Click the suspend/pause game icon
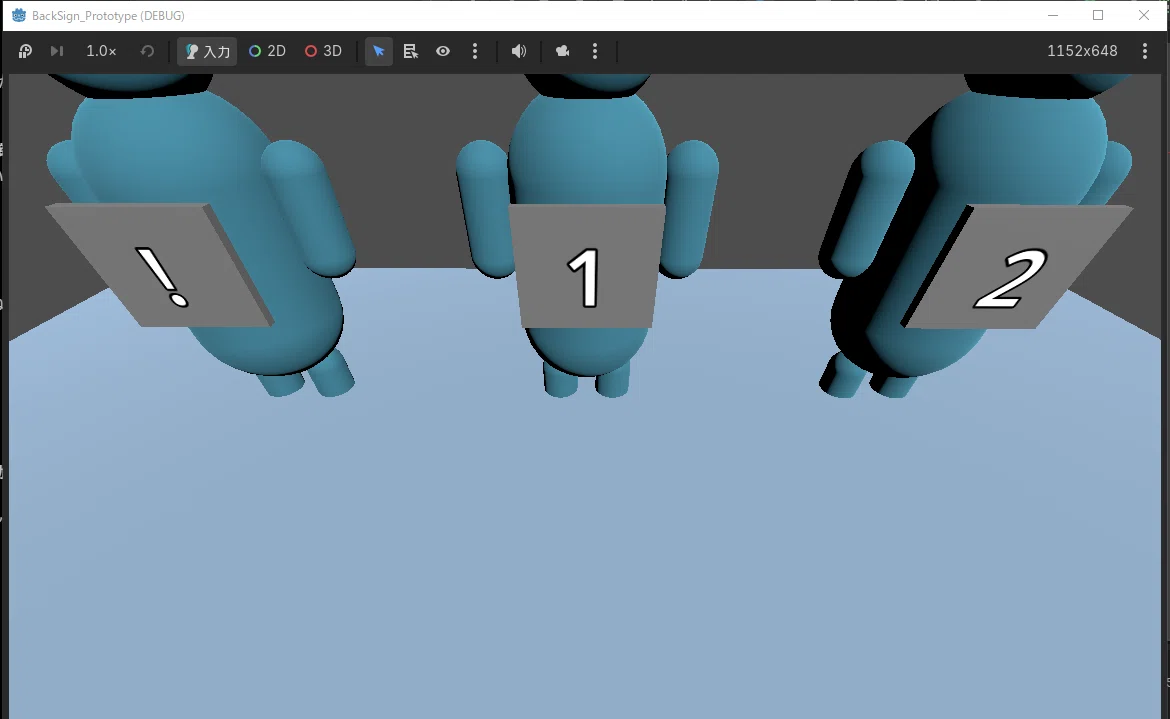The height and width of the screenshot is (719, 1170). point(25,51)
